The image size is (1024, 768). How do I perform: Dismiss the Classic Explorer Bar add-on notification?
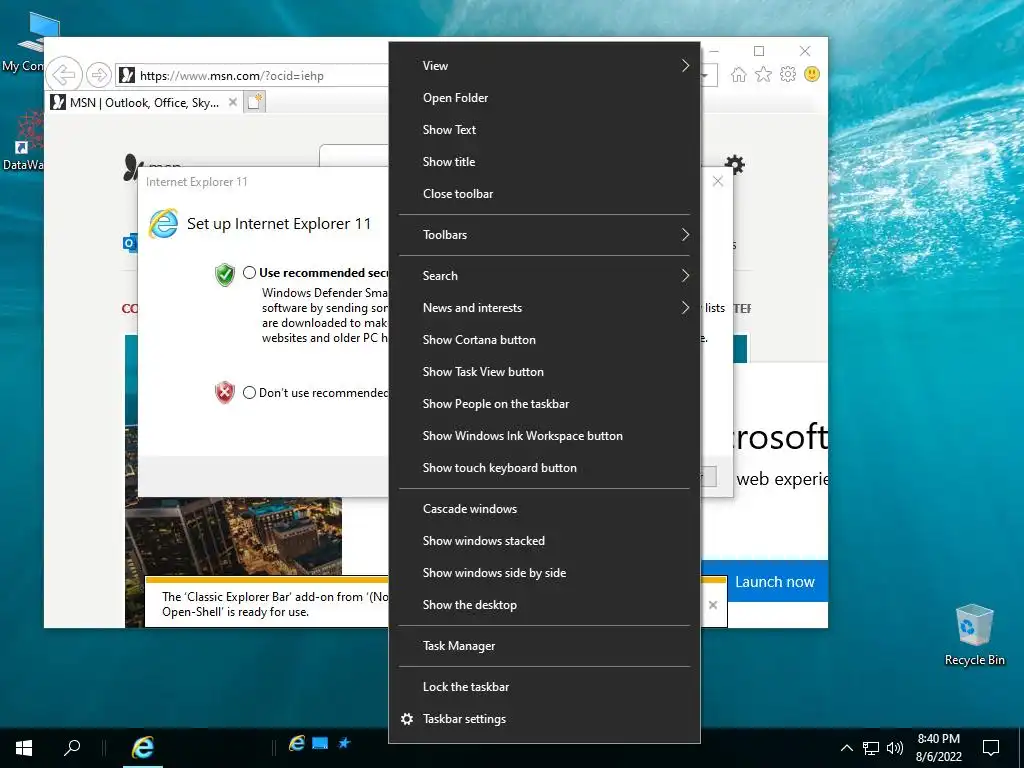point(713,605)
